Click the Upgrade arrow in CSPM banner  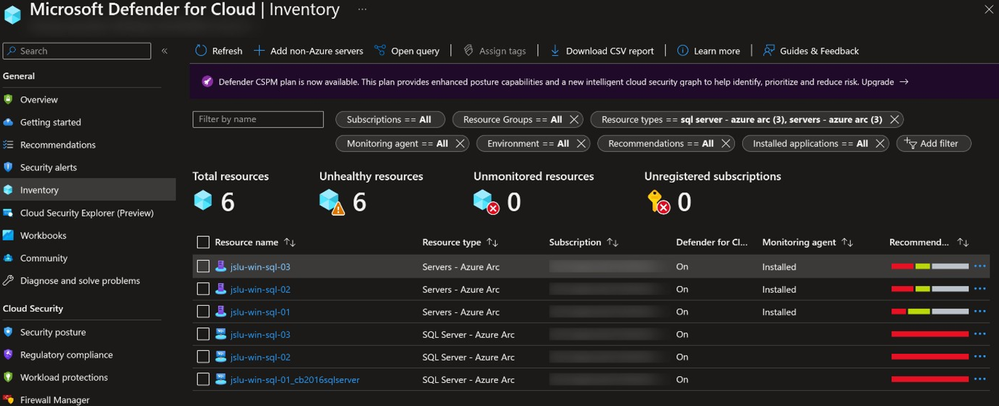tap(903, 82)
